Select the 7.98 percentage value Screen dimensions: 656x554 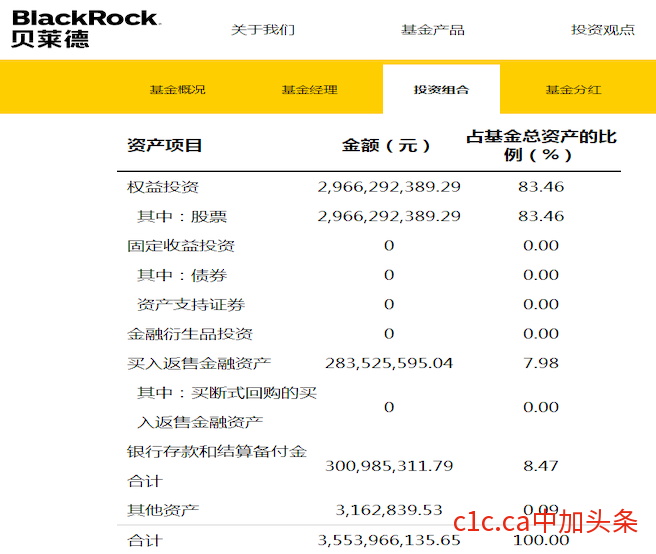[x=540, y=363]
